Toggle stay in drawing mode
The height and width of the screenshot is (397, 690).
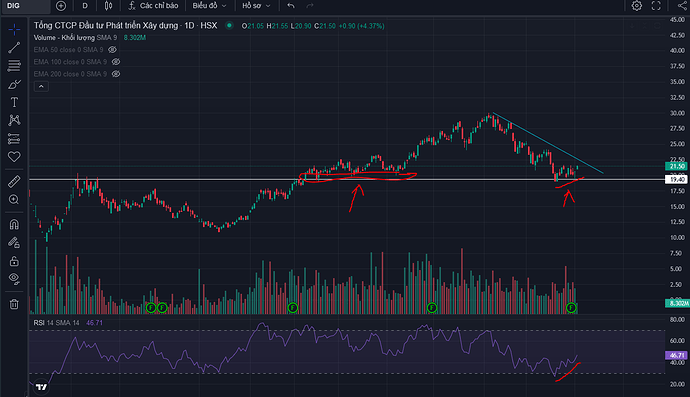(x=14, y=243)
